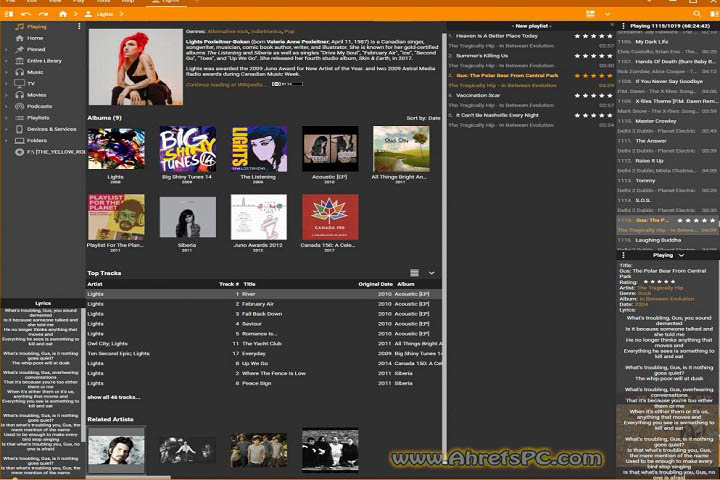720x480 pixels.
Task: Click Continue reading at Wikipedia link
Action: pyautogui.click(x=225, y=85)
